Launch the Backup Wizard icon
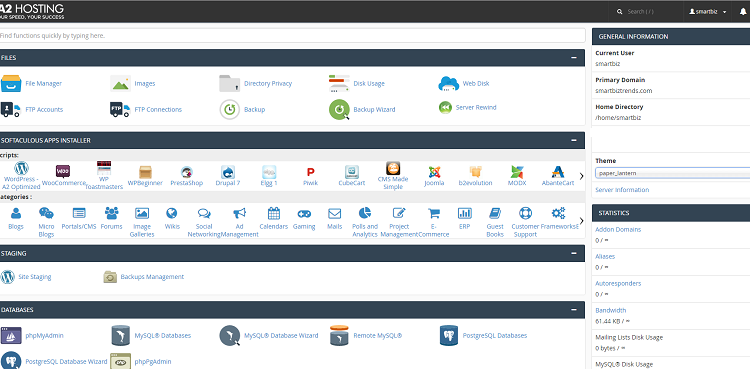 pyautogui.click(x=339, y=110)
